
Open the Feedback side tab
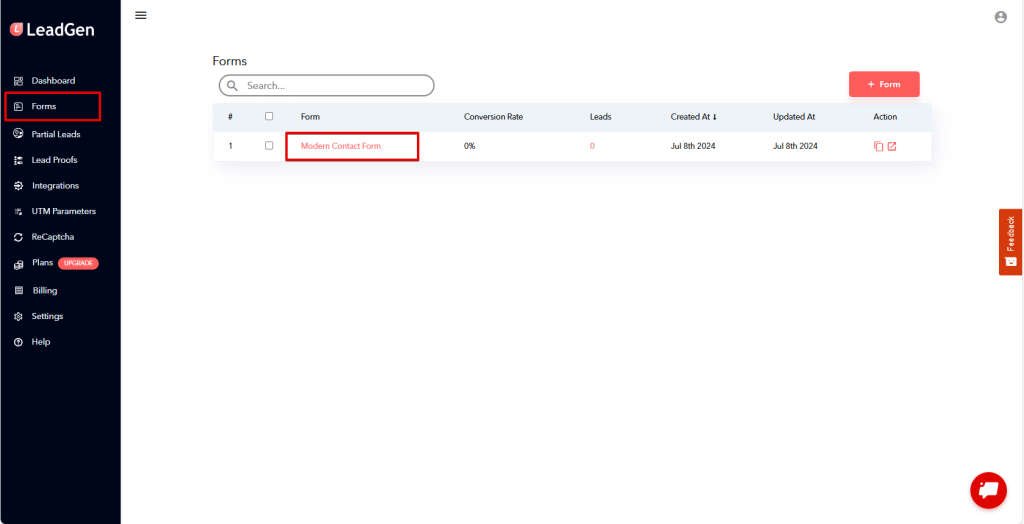click(1010, 241)
